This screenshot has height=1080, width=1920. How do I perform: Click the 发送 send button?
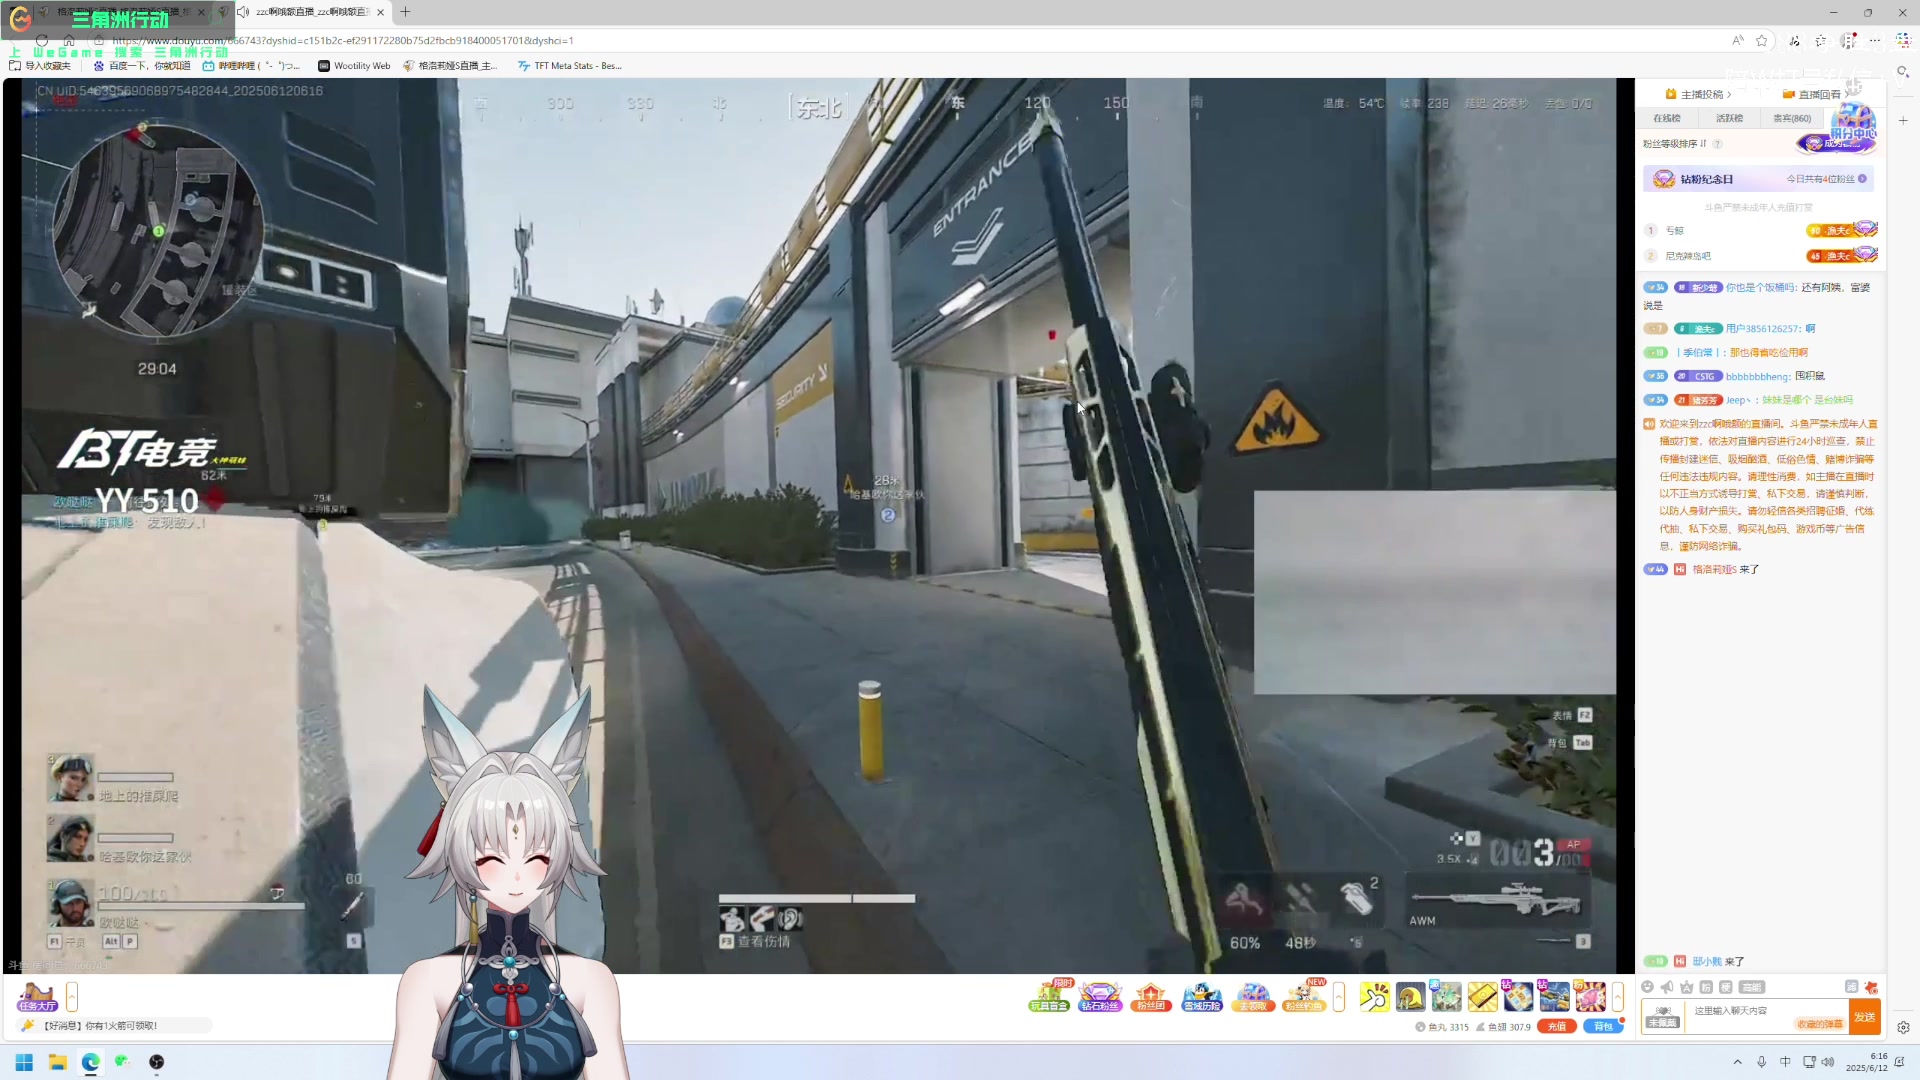[x=1865, y=1017]
